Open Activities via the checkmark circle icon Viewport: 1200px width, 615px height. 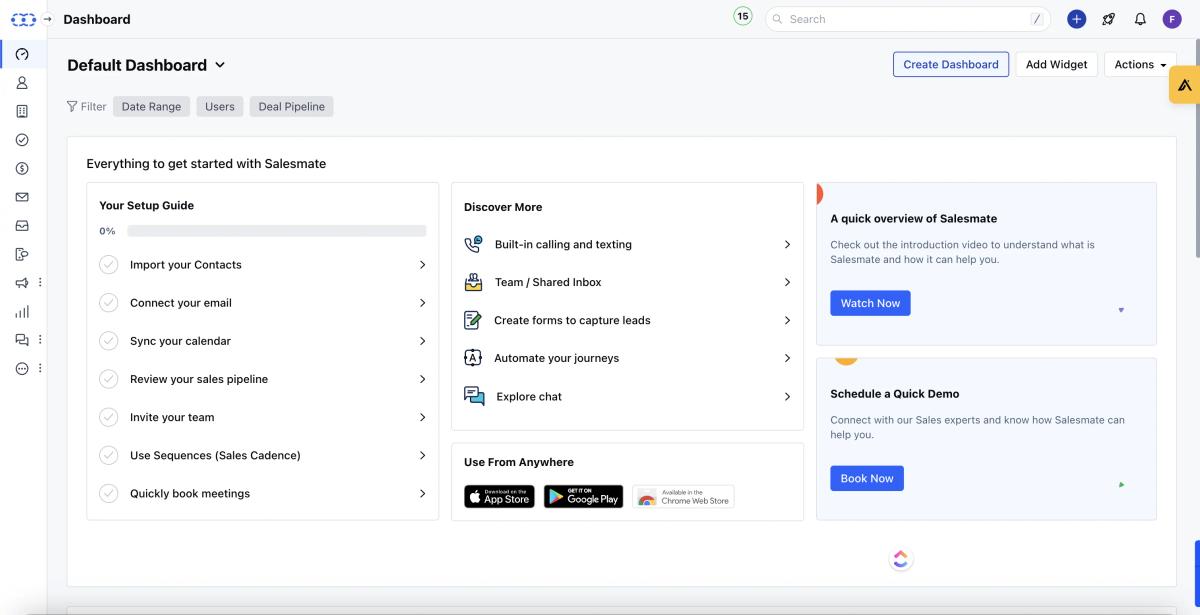(22, 140)
